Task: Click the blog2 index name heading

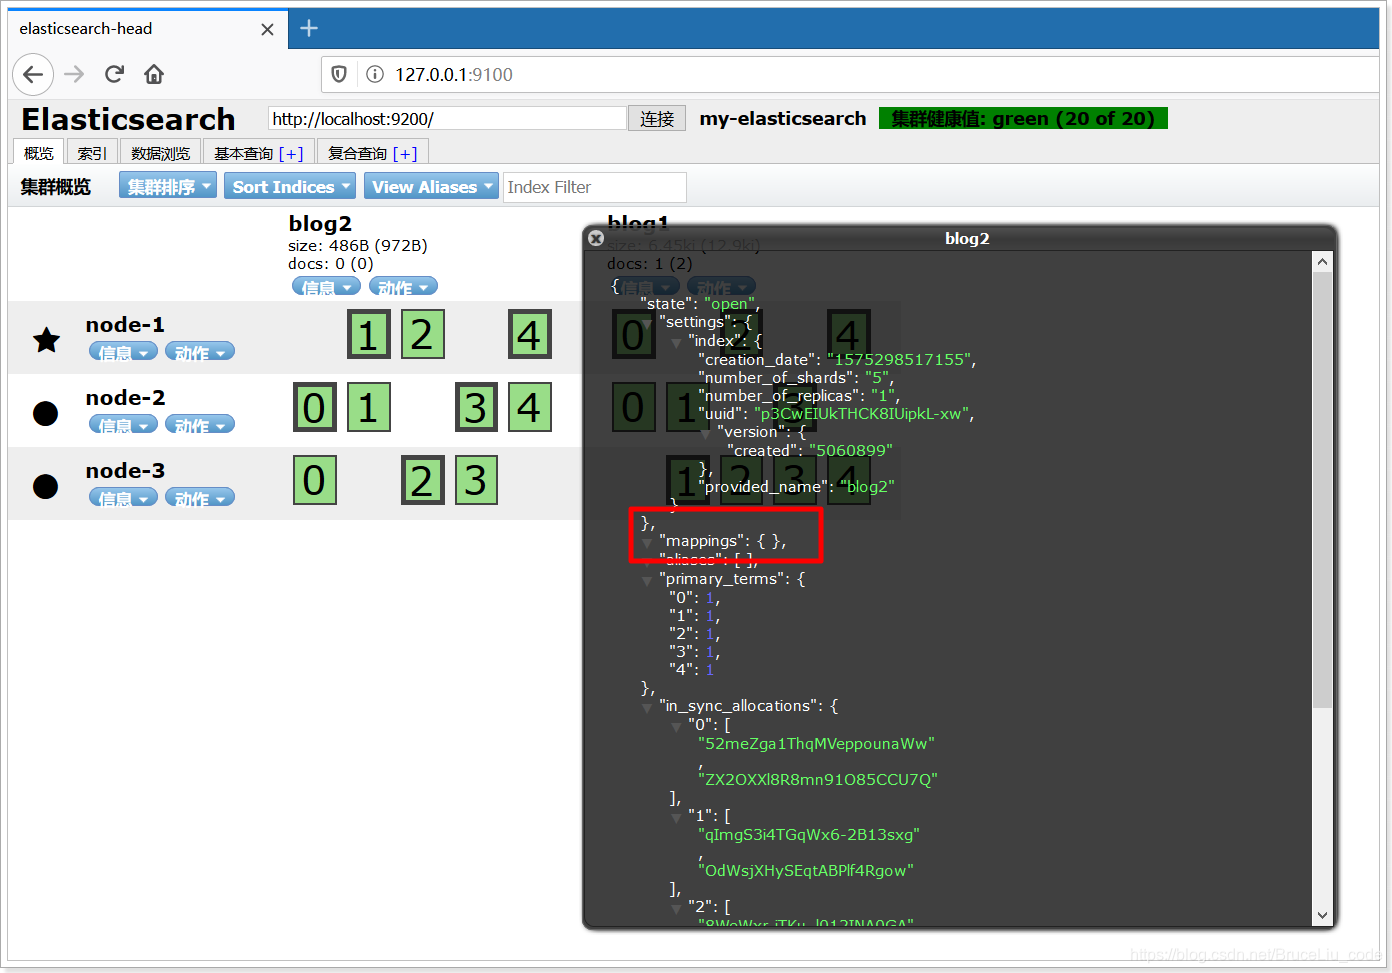Action: 320,223
